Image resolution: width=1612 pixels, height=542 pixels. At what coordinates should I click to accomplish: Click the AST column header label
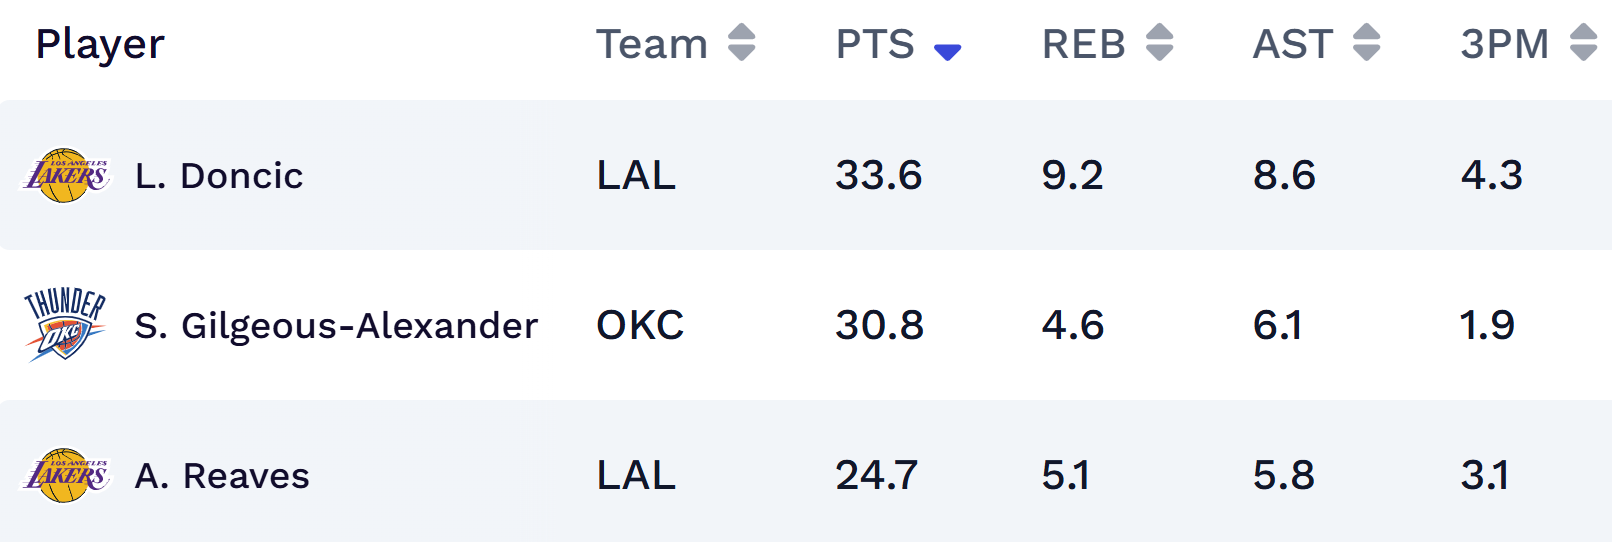click(1292, 44)
